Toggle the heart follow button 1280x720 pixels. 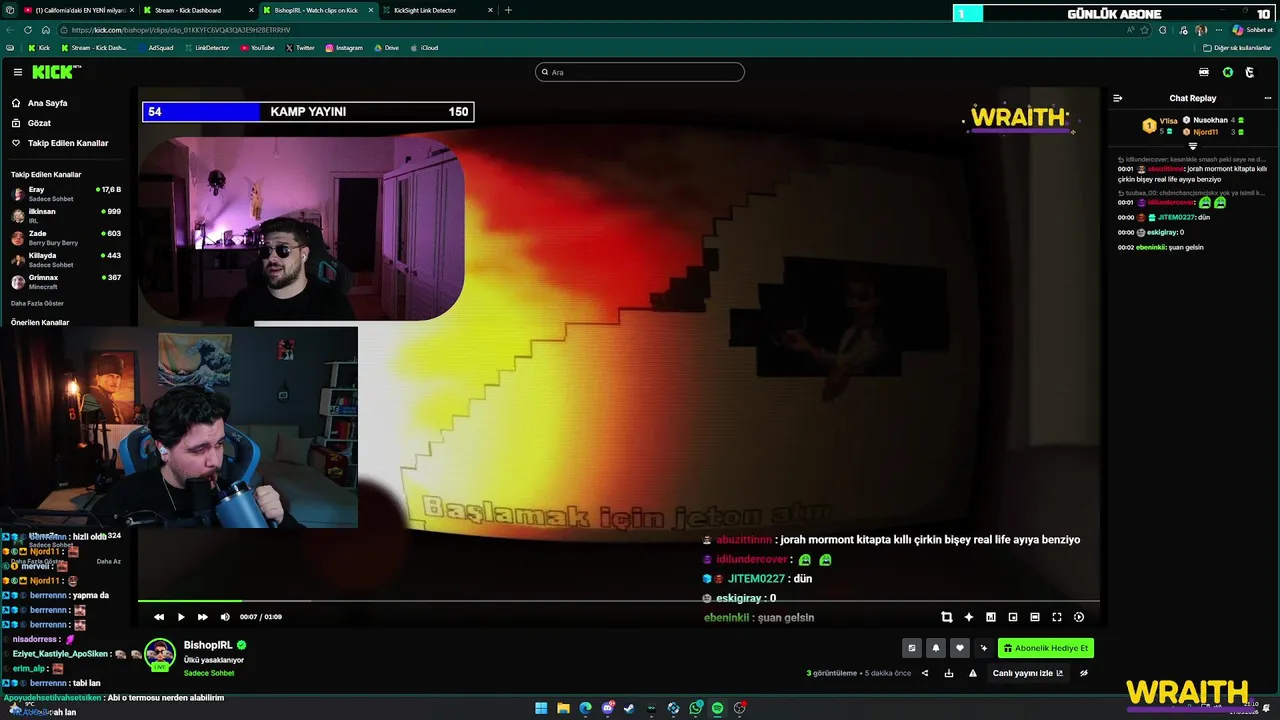960,648
